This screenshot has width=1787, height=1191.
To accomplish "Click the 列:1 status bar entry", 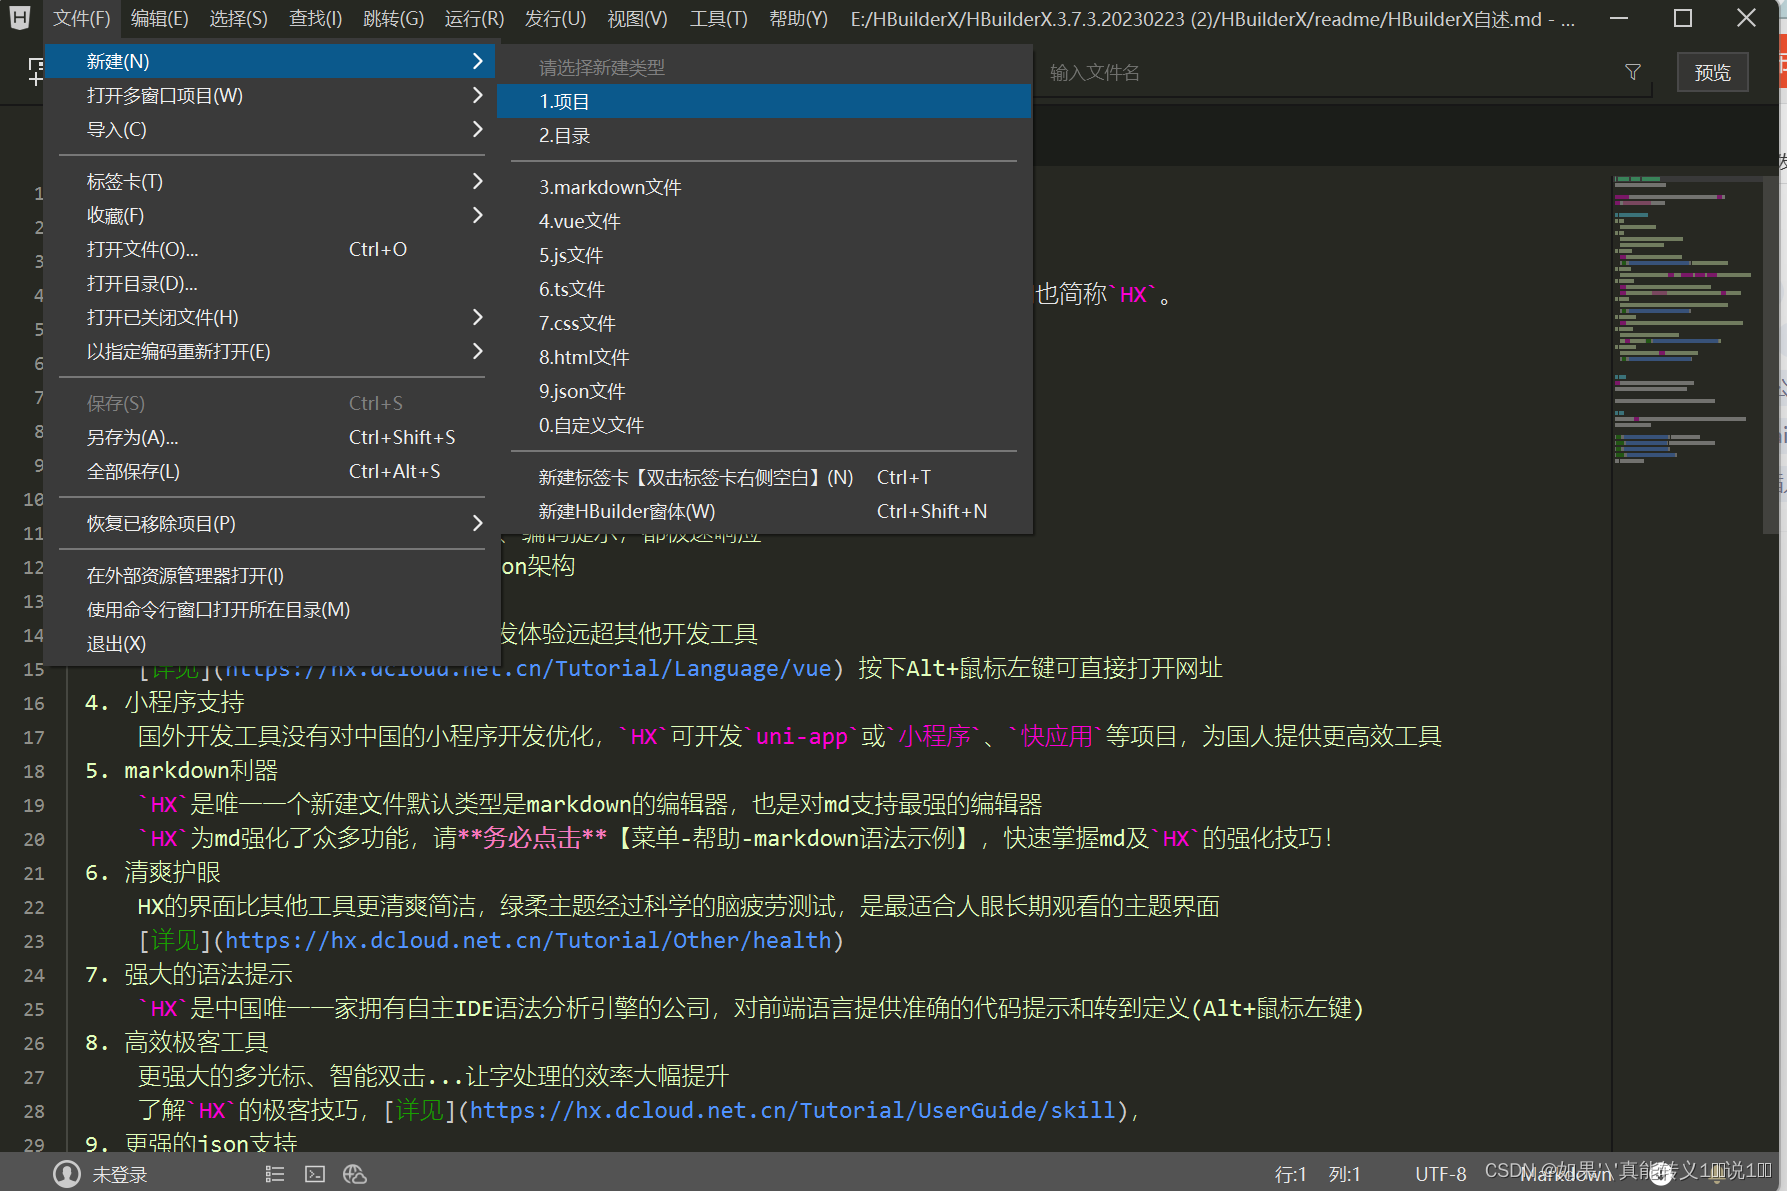I will tap(1344, 1174).
